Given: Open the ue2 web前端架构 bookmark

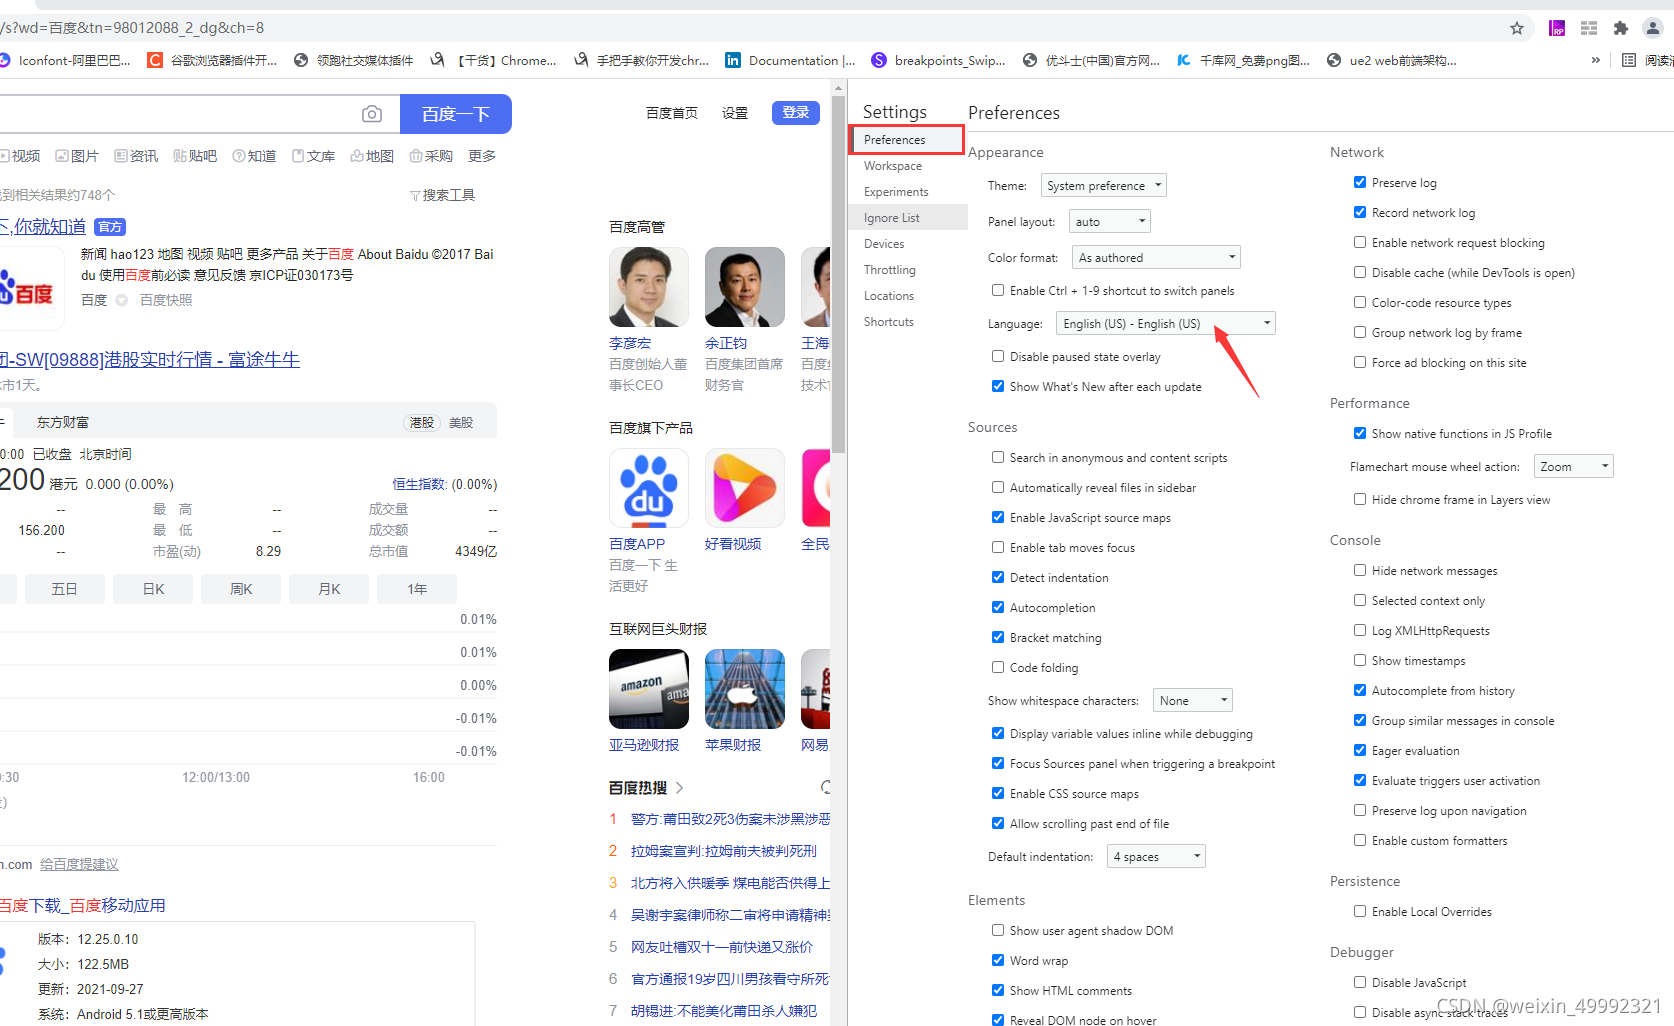Looking at the screenshot, I should tap(1391, 60).
